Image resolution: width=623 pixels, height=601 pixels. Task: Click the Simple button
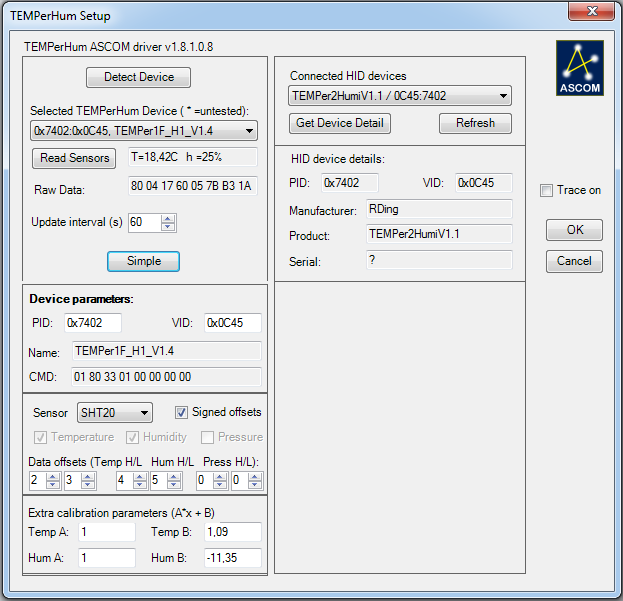[143, 261]
